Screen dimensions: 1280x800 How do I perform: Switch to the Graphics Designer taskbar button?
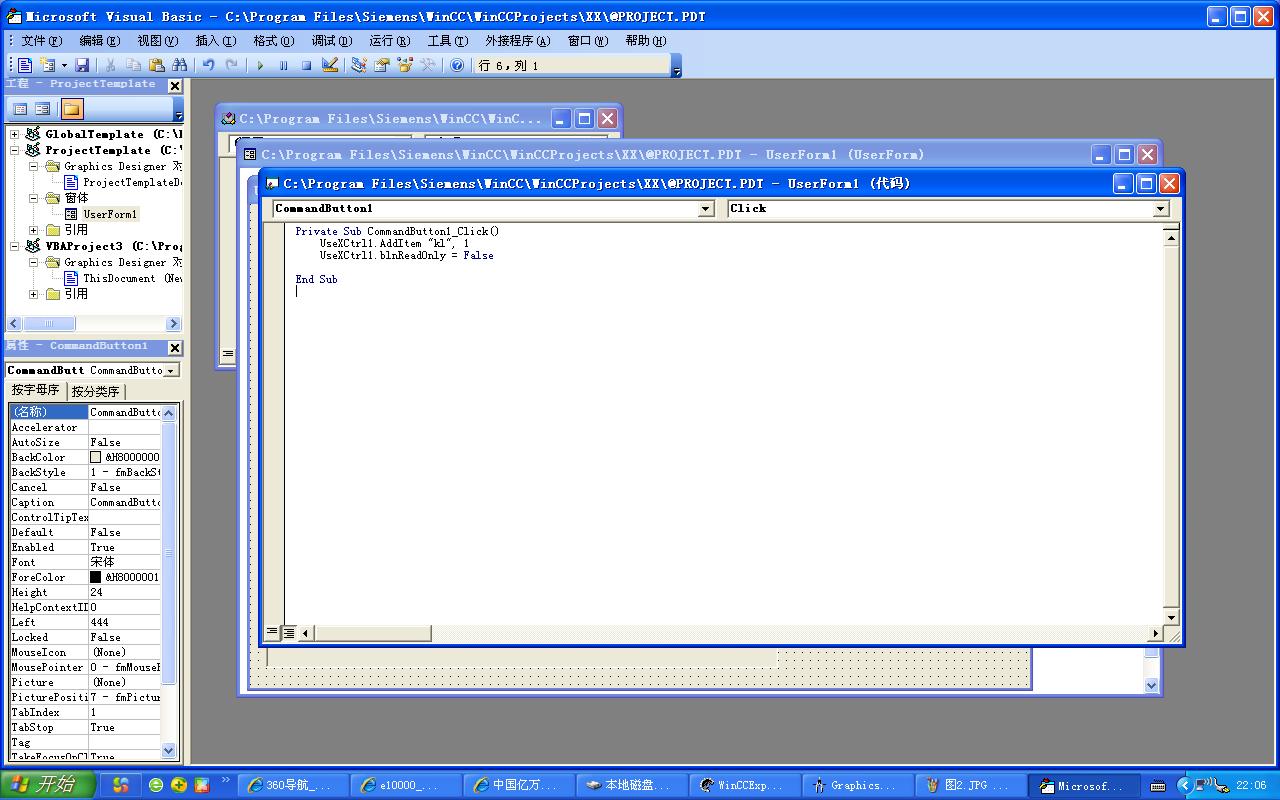tap(856, 785)
